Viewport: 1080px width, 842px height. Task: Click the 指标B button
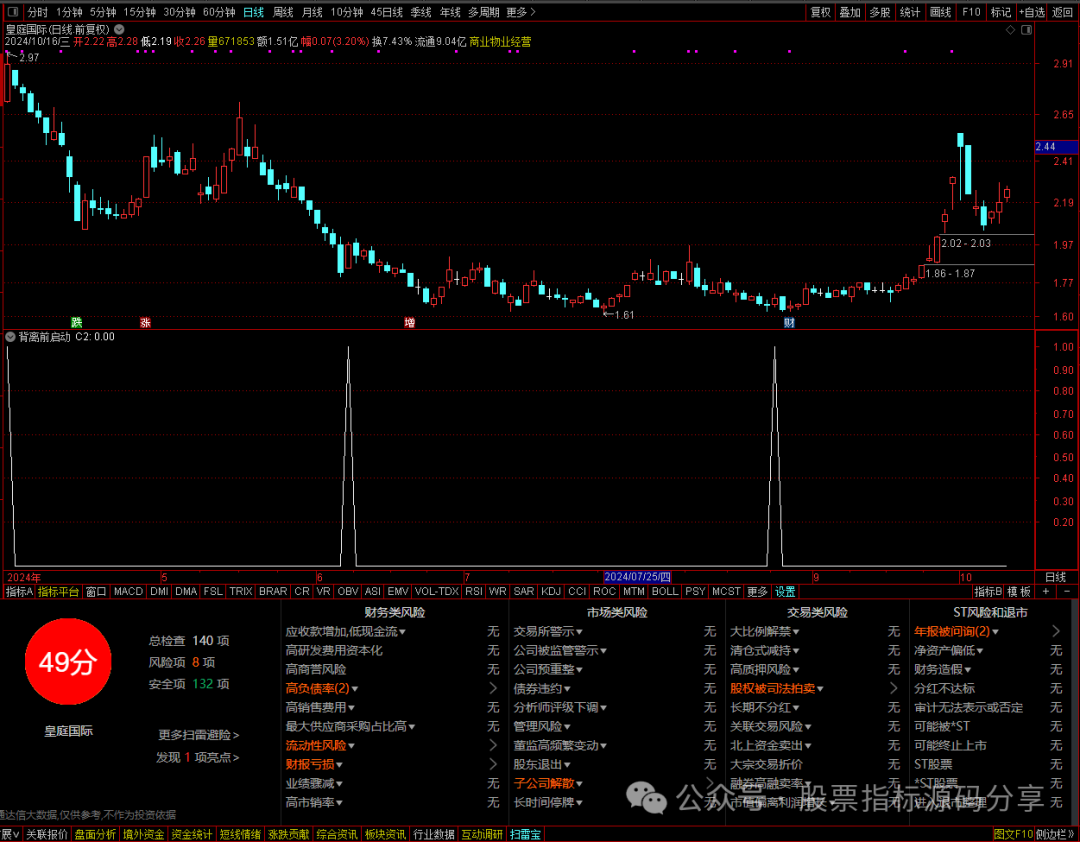(988, 592)
